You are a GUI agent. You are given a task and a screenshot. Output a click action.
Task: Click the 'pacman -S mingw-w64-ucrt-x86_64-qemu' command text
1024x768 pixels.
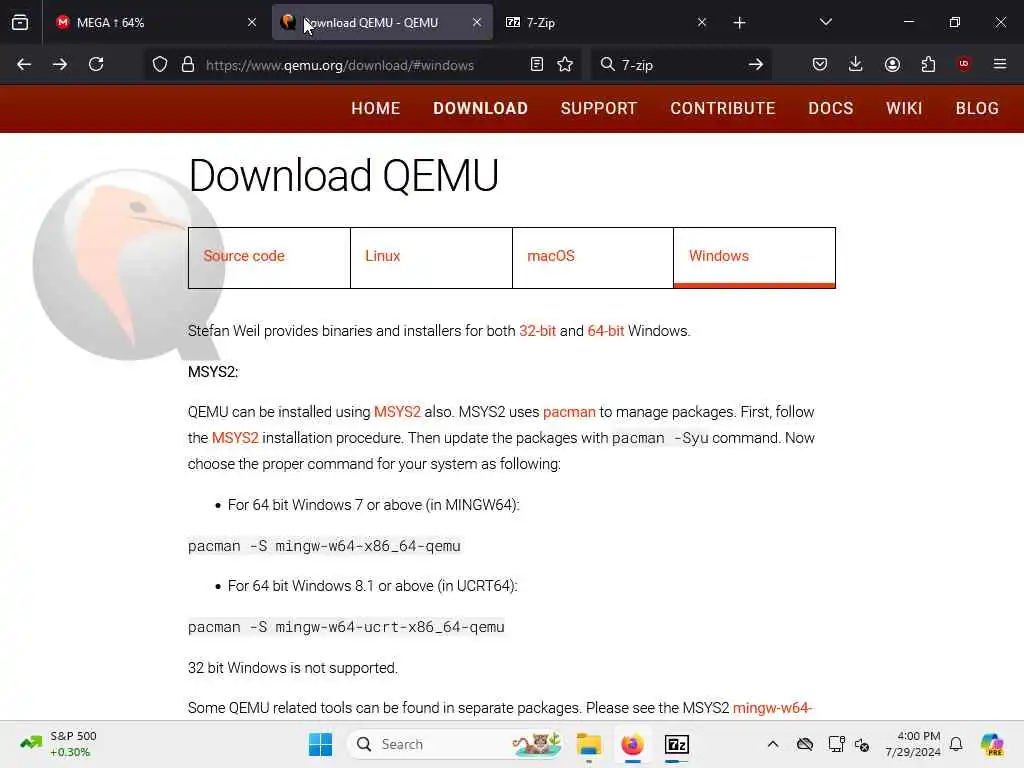(x=346, y=627)
